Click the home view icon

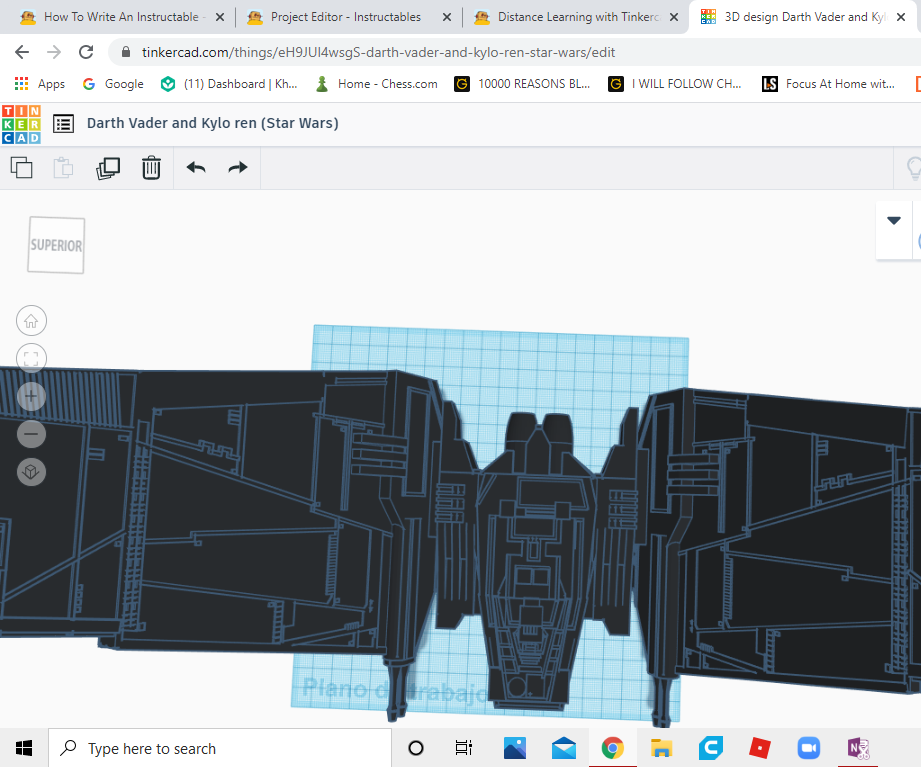31,320
